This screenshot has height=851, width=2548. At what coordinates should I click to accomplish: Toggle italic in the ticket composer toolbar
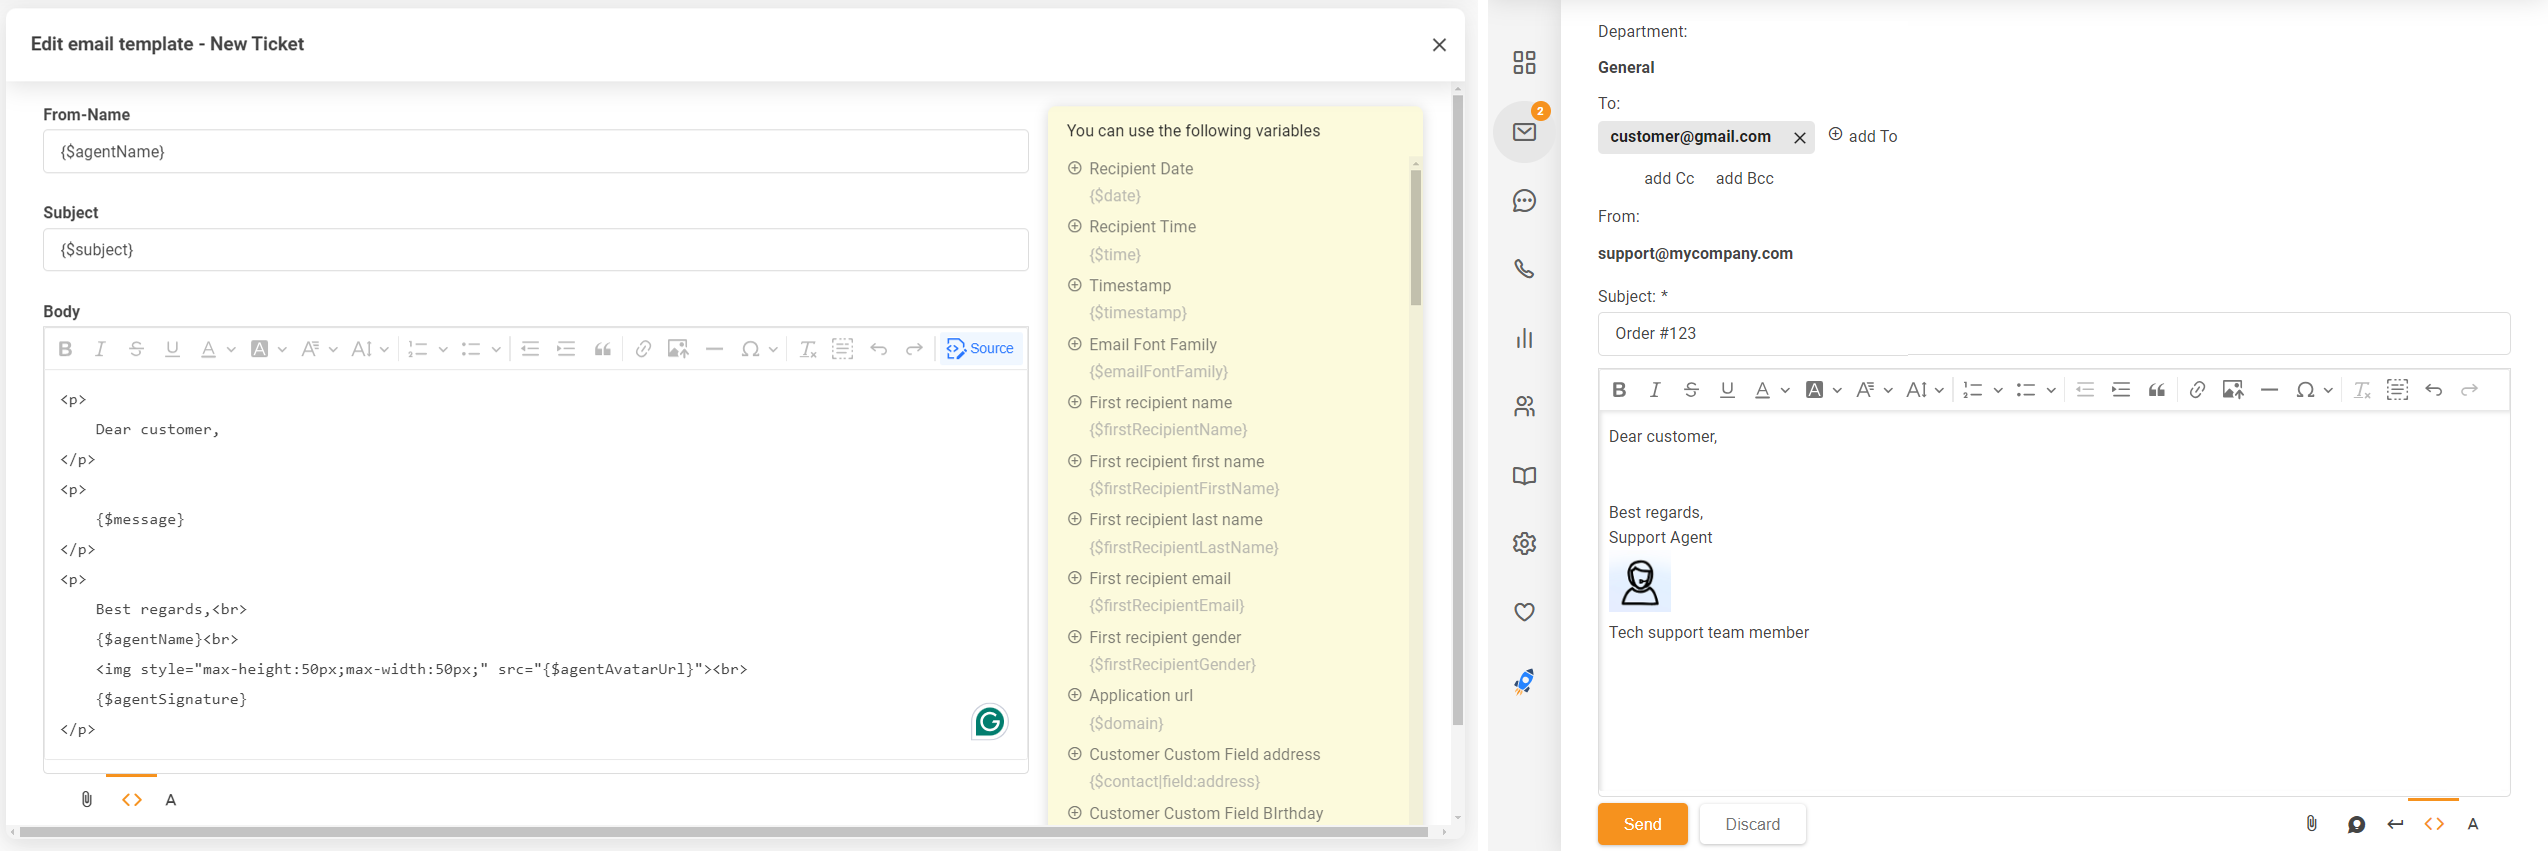[1655, 390]
